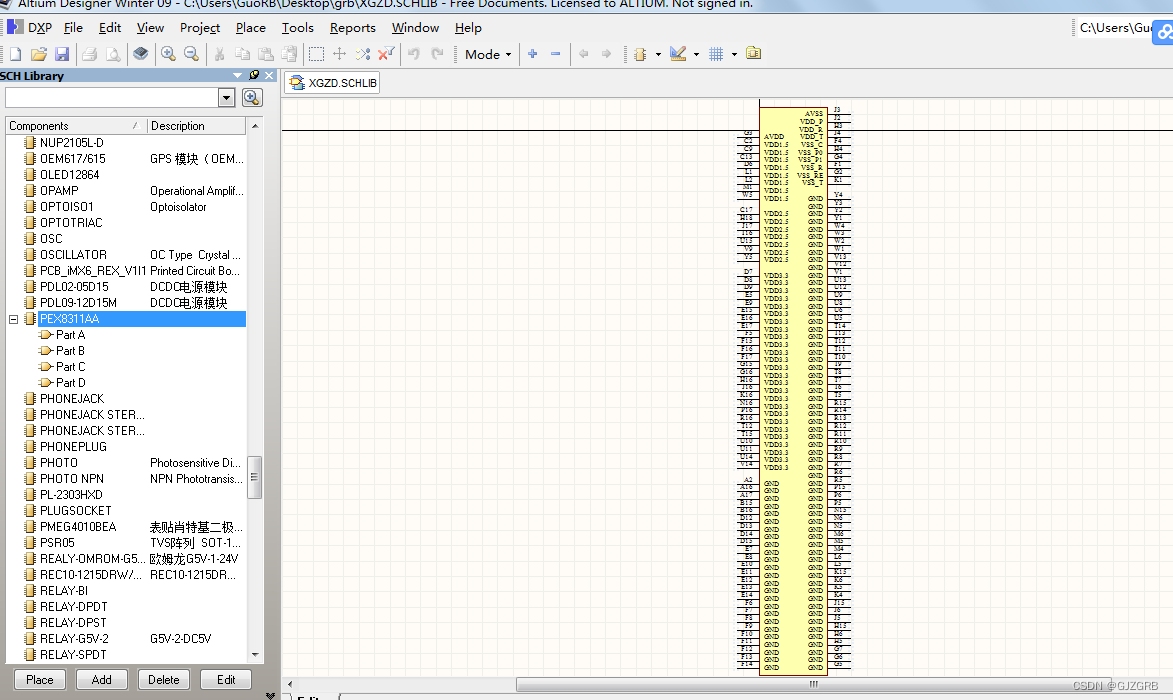Toggle sorting on the Components column header
Image resolution: width=1173 pixels, height=700 pixels.
coord(70,125)
